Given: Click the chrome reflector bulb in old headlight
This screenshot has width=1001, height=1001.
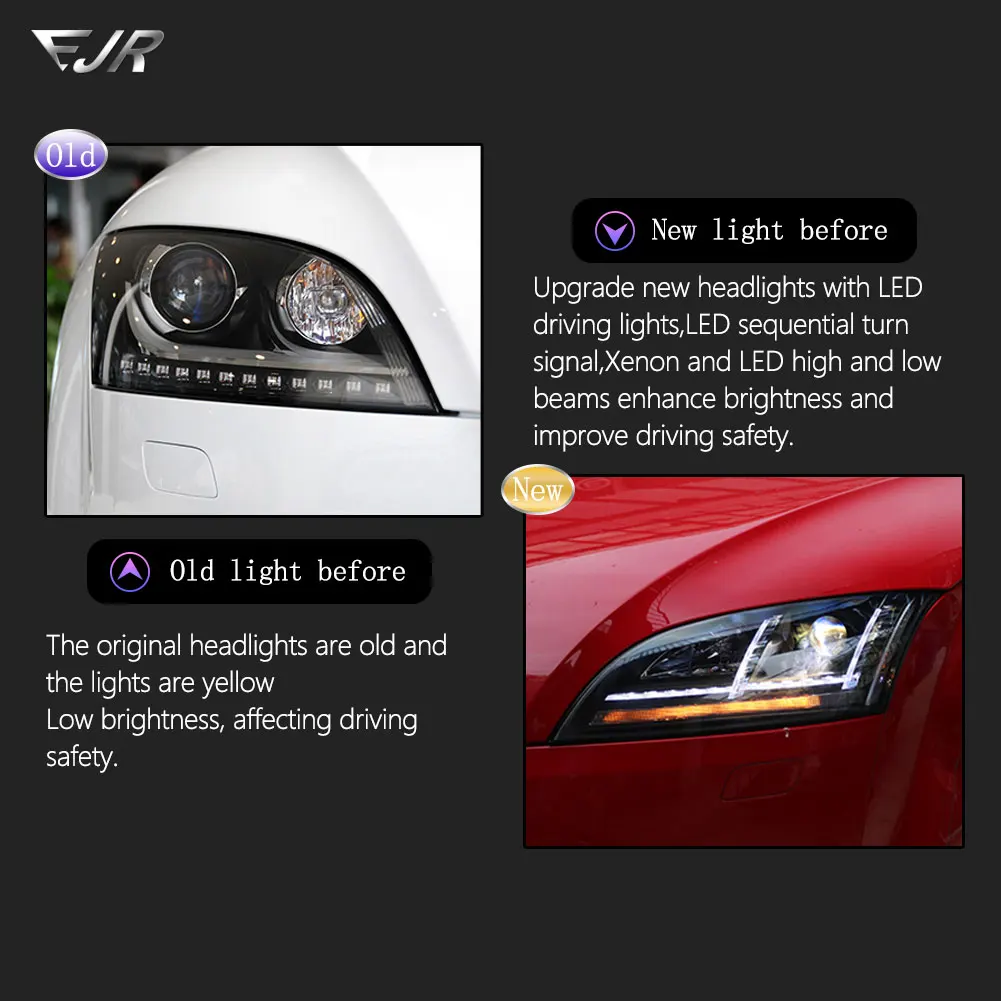Looking at the screenshot, I should click(325, 301).
